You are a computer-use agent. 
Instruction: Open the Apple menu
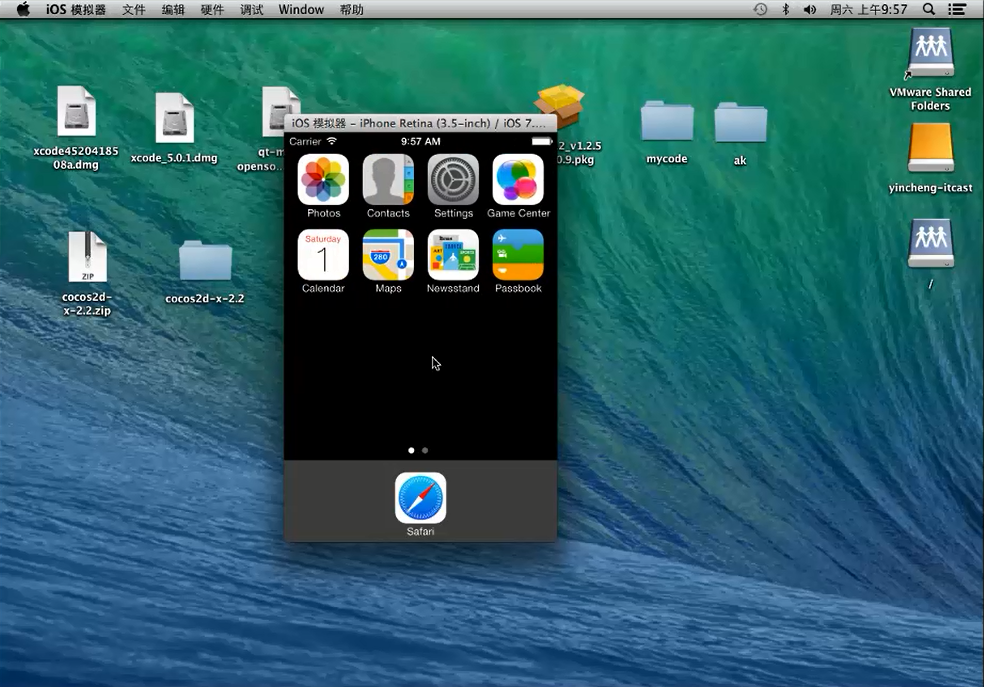point(23,9)
